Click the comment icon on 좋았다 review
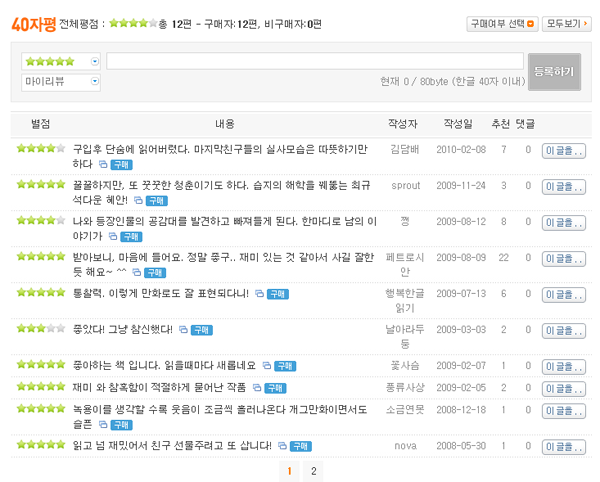Viewport: 600px width, 482px height. tap(184, 330)
